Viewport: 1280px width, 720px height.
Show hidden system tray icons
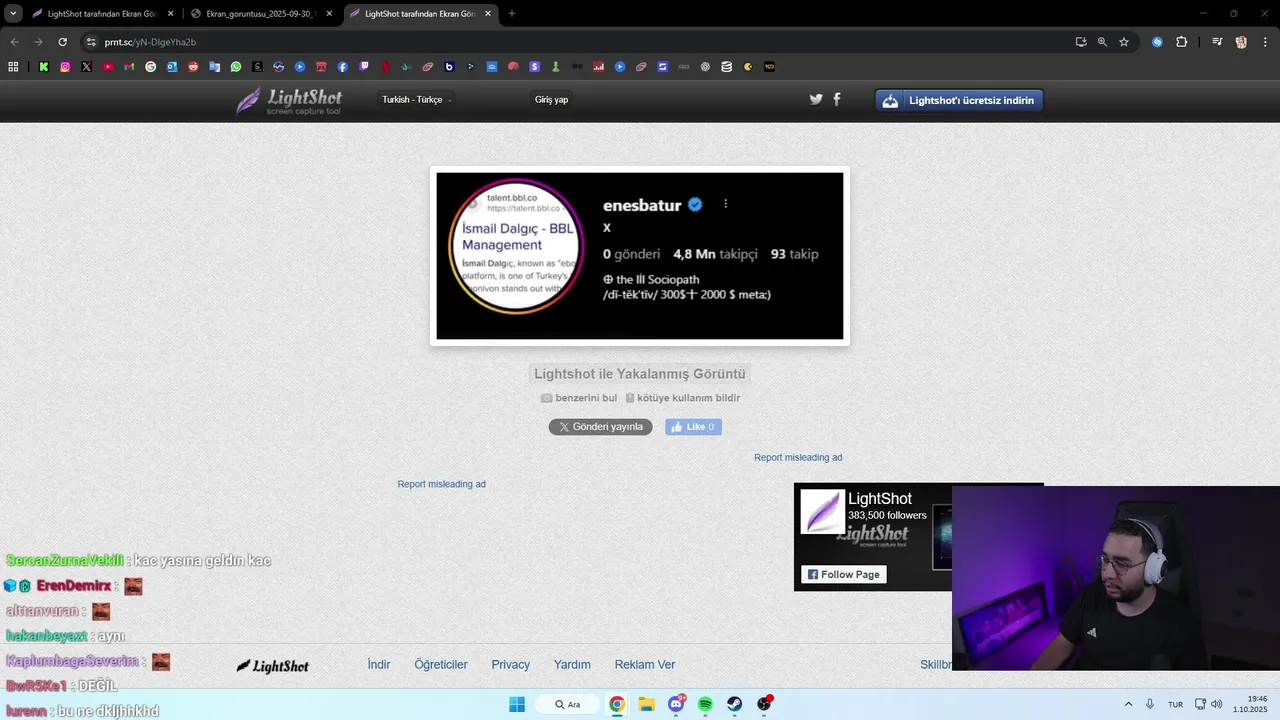click(x=1128, y=704)
